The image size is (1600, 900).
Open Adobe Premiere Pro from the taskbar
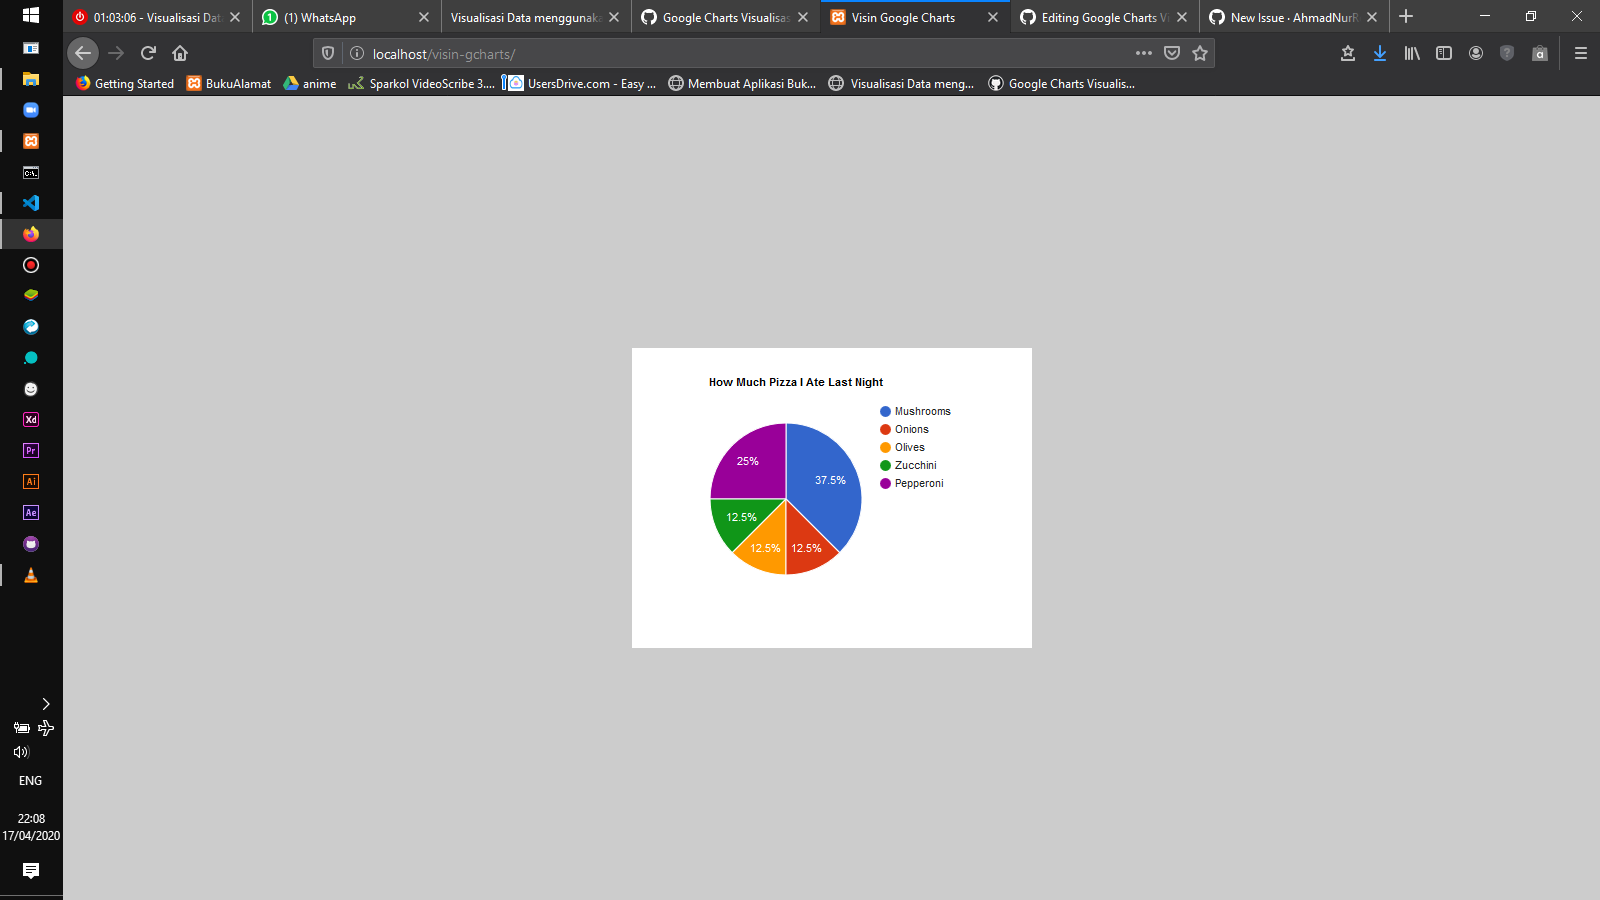click(31, 451)
